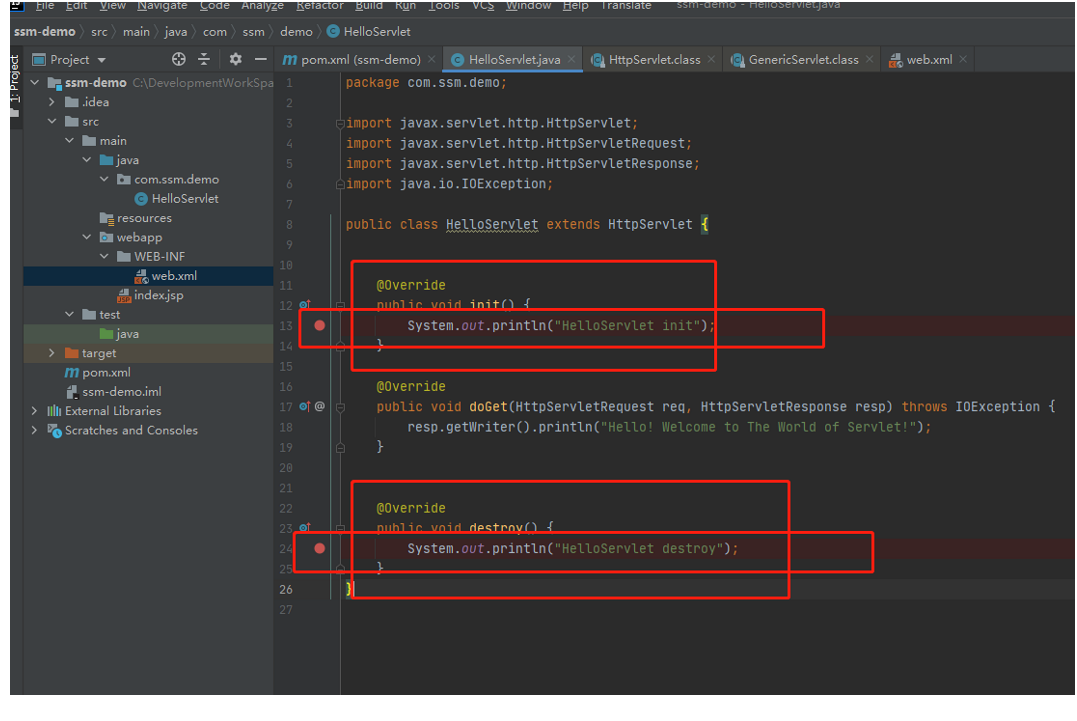Click override gutter icon on line 23
The height and width of the screenshot is (721, 1077).
[x=305, y=527]
